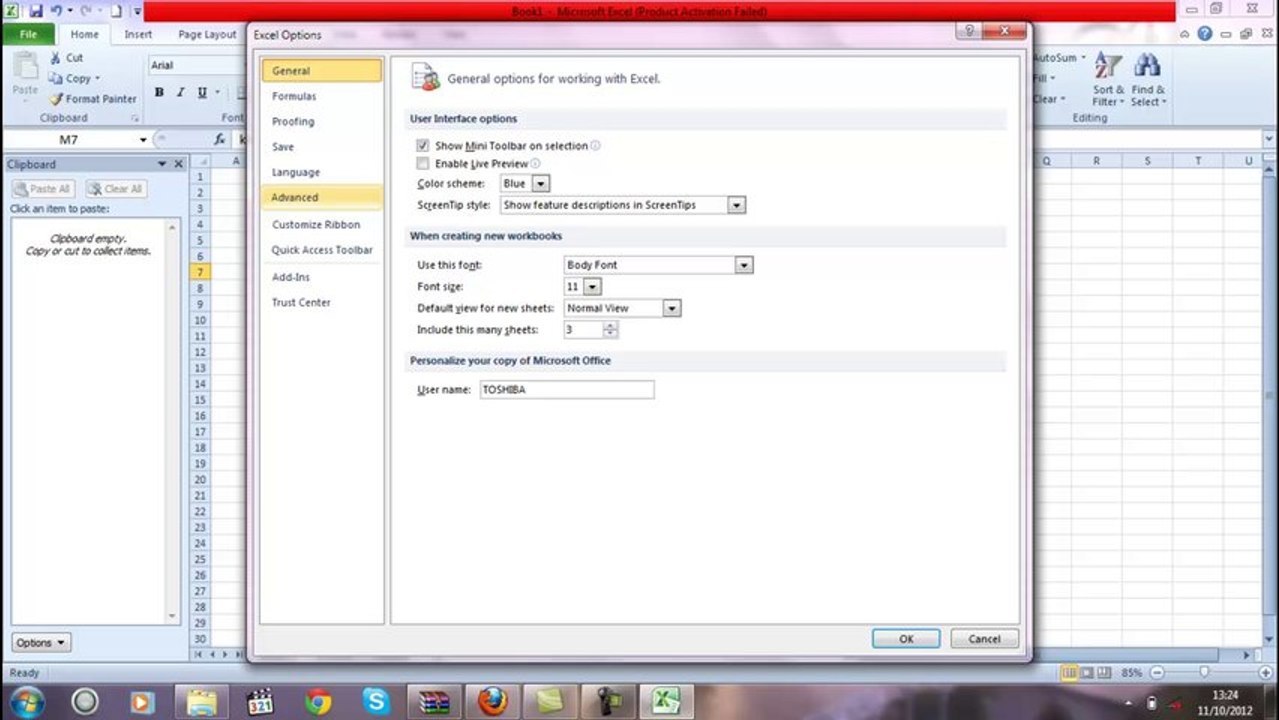Click the Copy icon in the ribbon

point(56,78)
